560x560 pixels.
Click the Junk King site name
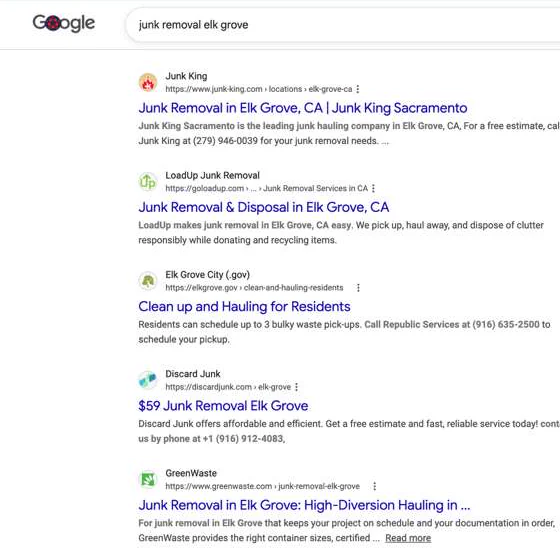186,76
